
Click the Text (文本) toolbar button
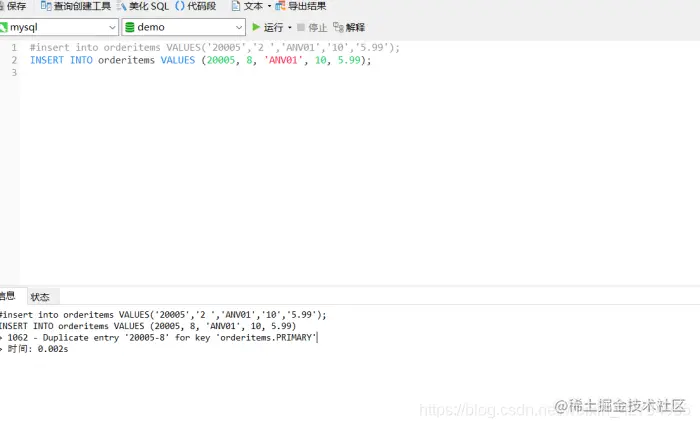tap(248, 6)
